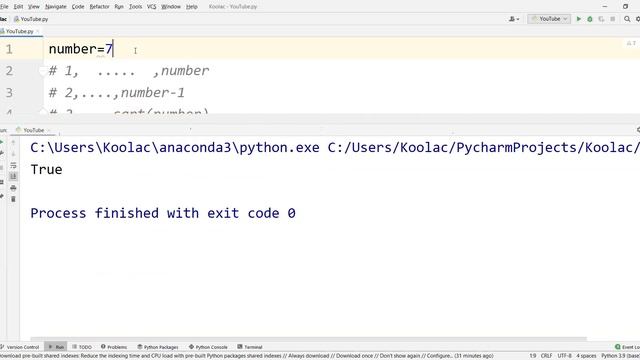Click the CRLF line separator in status bar
Screen dimensions: 640x360
[546, 356]
